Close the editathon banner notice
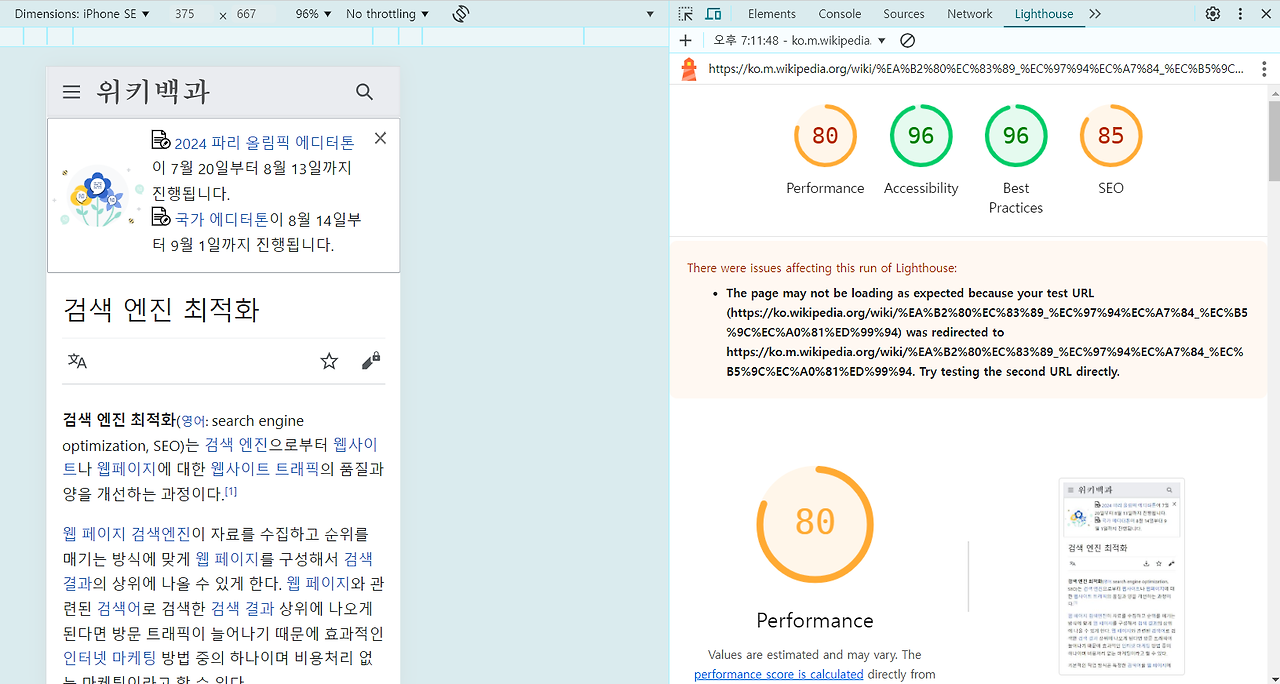1280x684 pixels. click(x=380, y=138)
